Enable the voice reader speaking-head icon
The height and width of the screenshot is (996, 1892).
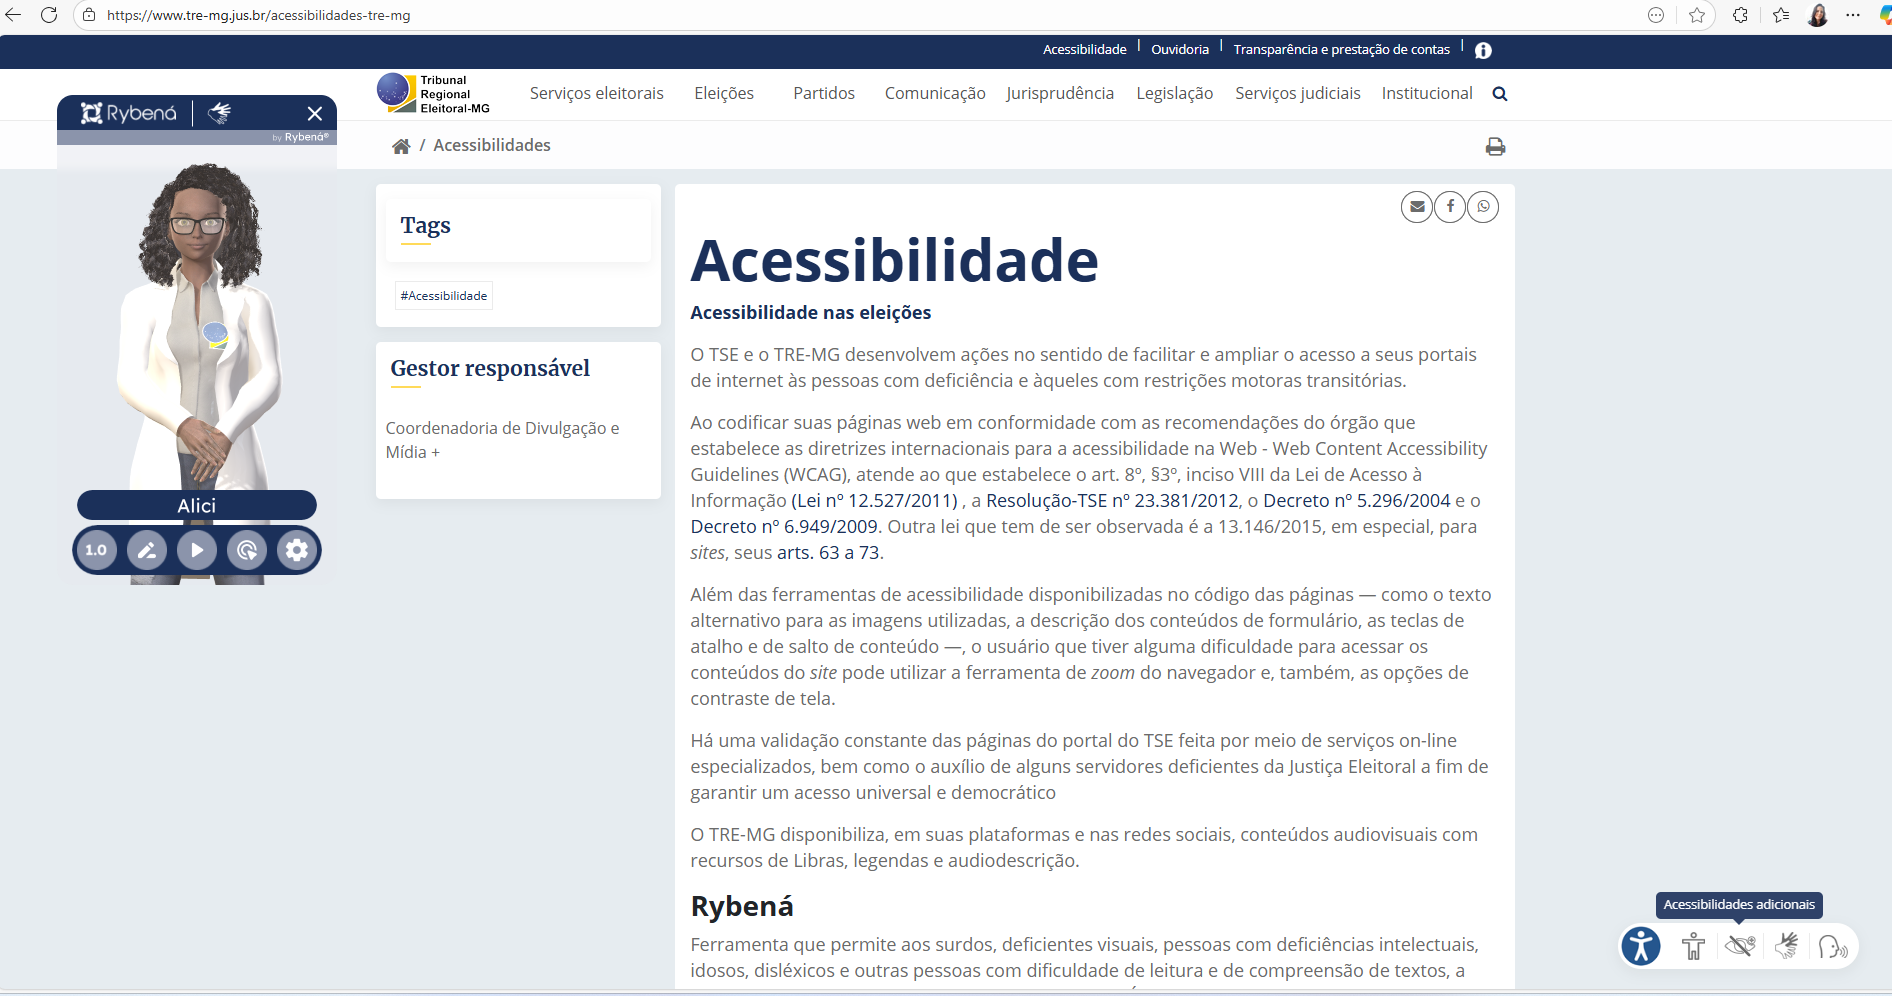tap(1833, 946)
